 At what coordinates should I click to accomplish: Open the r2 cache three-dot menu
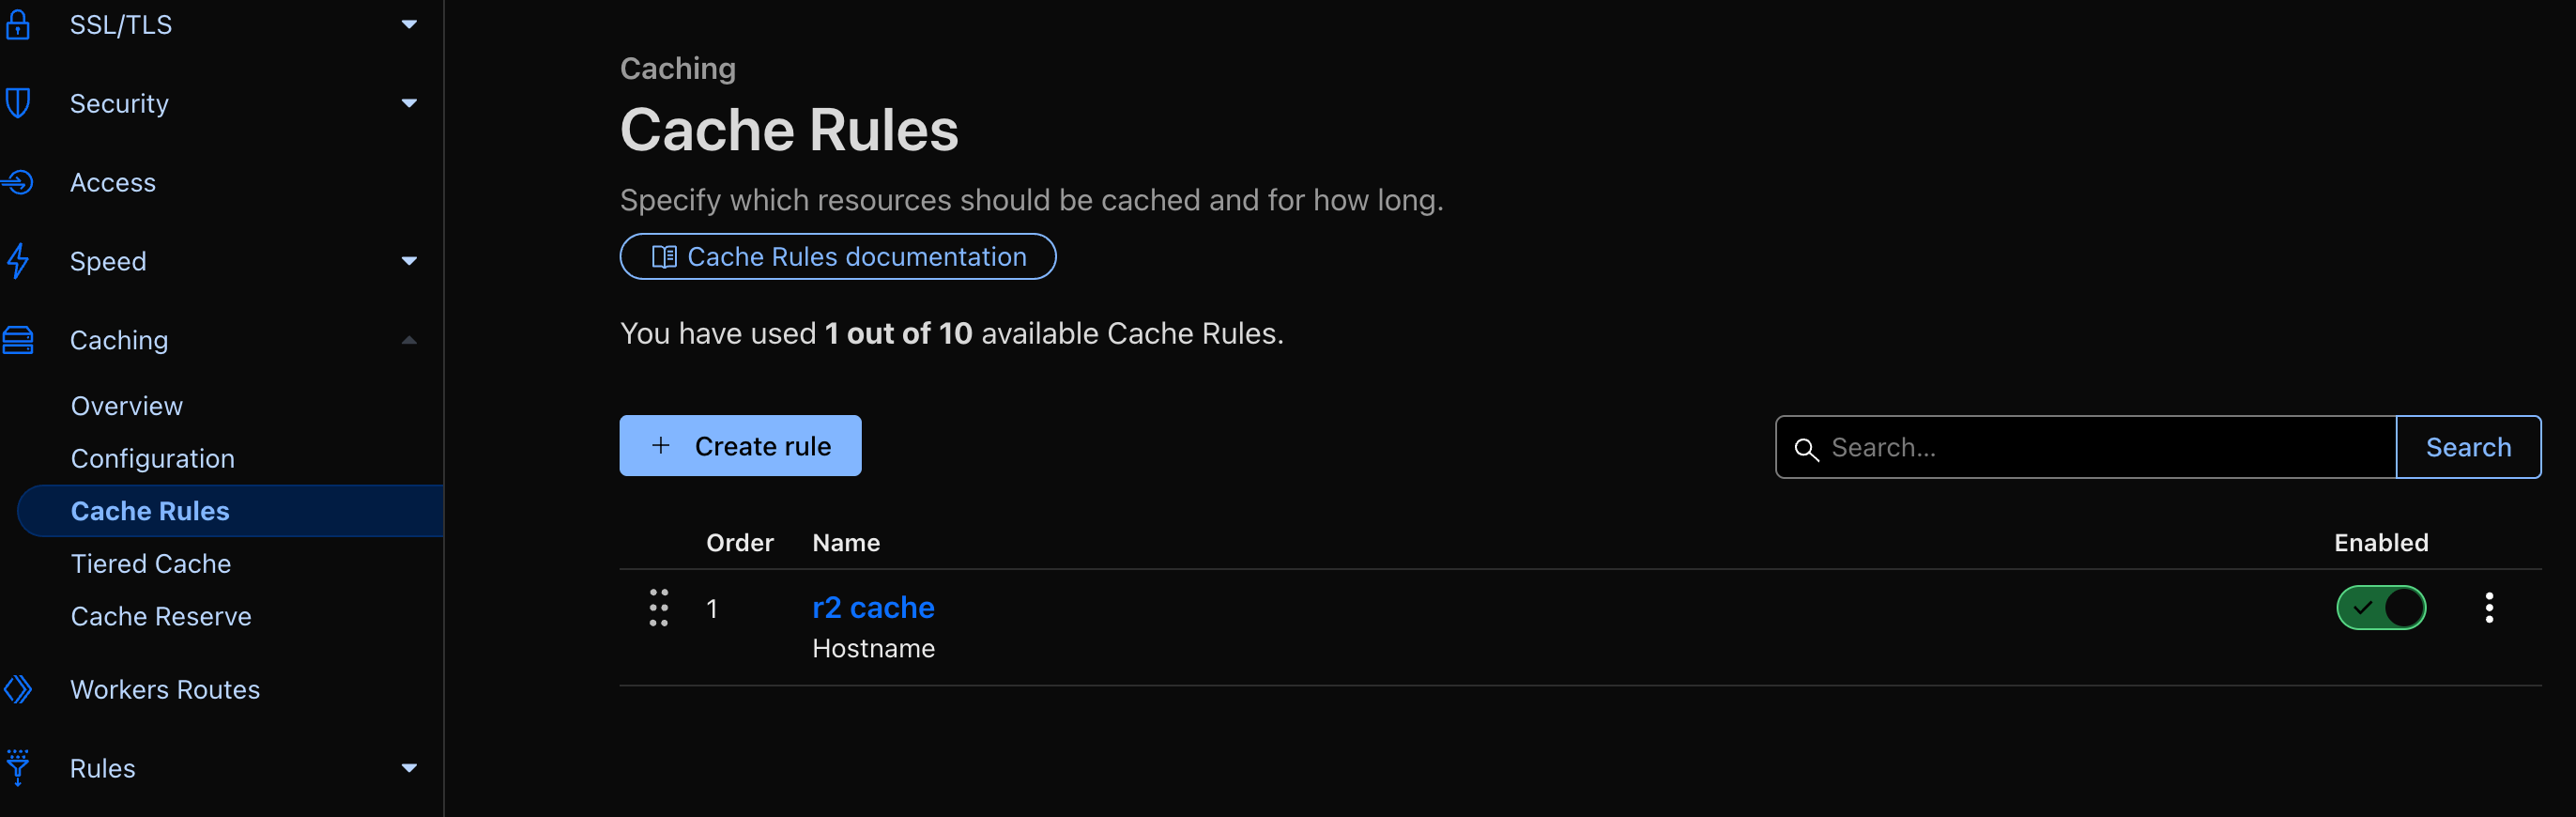(x=2489, y=608)
